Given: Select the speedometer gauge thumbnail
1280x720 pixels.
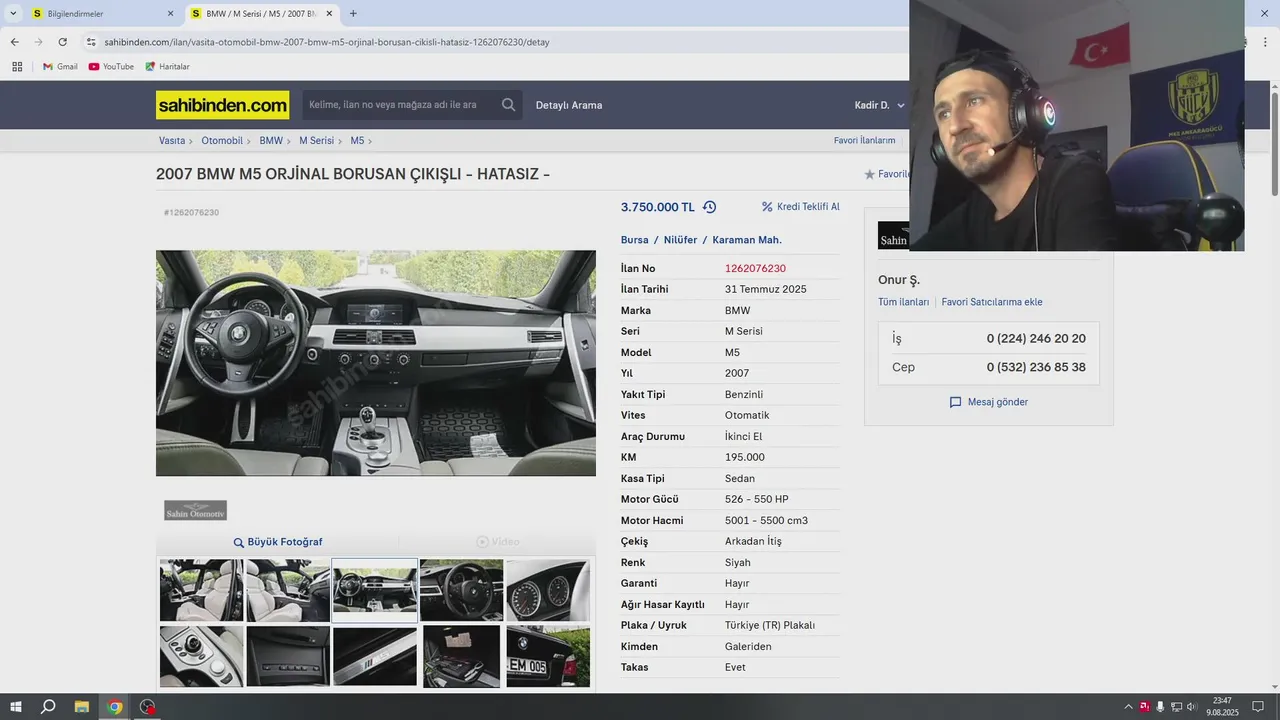Looking at the screenshot, I should click(x=548, y=590).
